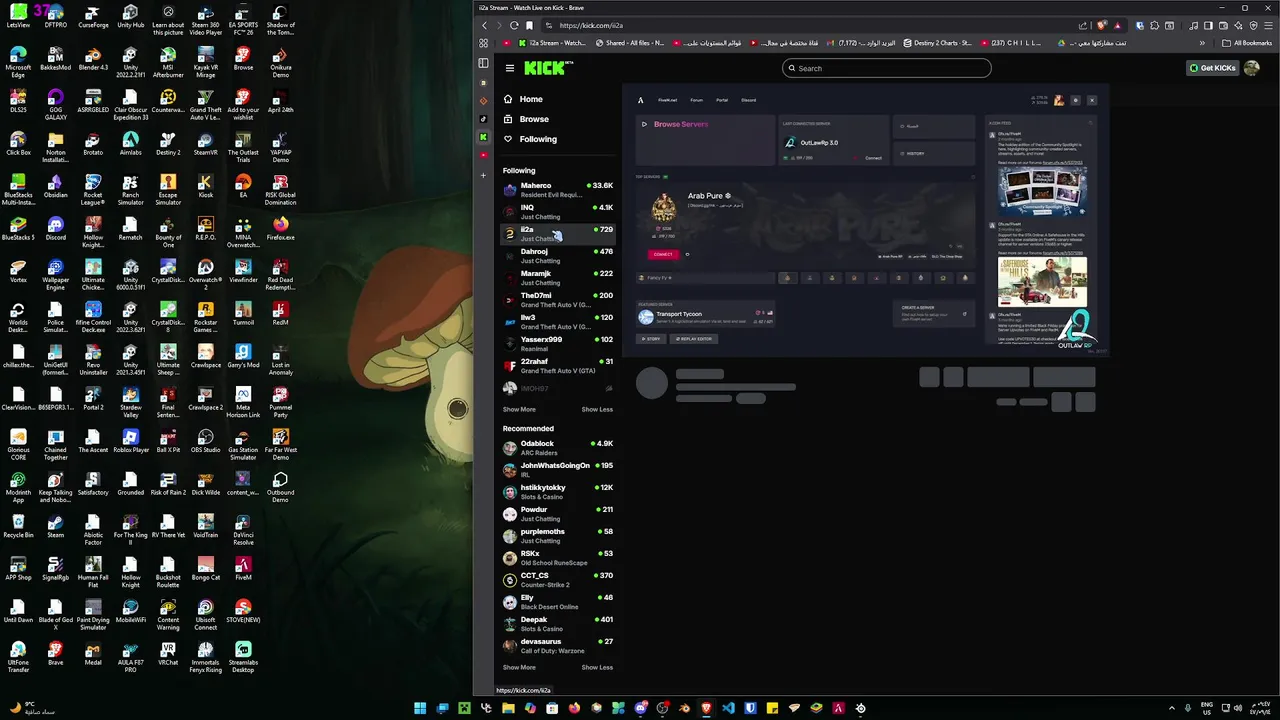
Task: Click the Brave Rewards triangle icon
Action: 1117,25
